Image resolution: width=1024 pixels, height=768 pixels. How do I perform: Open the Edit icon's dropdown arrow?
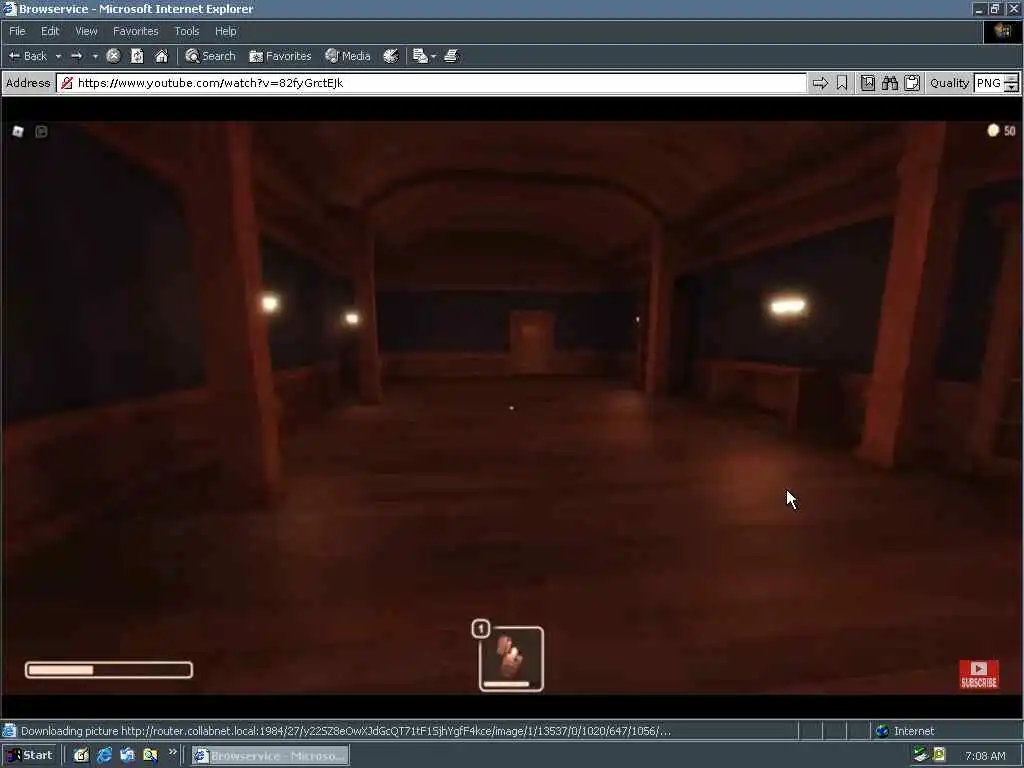433,56
